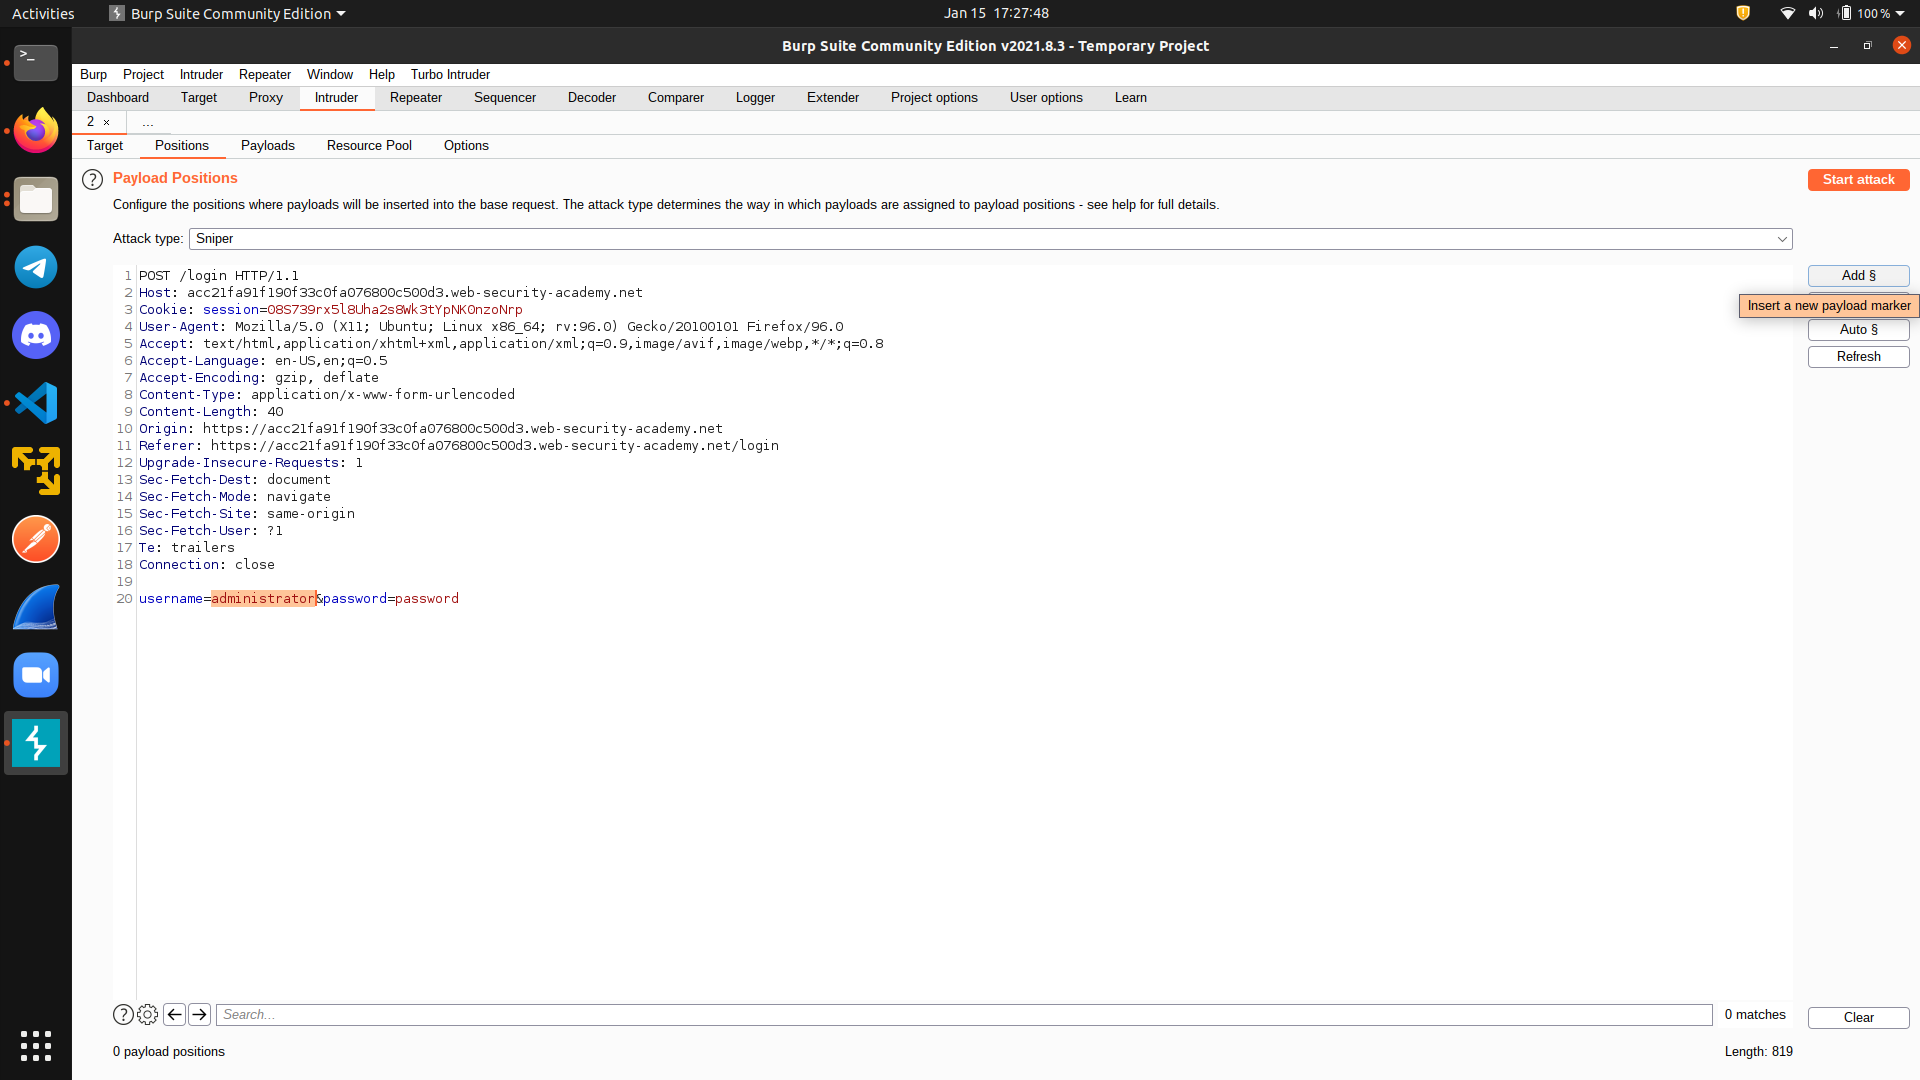1920x1080 pixels.
Task: Open the Project menu
Action: pyautogui.click(x=143, y=75)
